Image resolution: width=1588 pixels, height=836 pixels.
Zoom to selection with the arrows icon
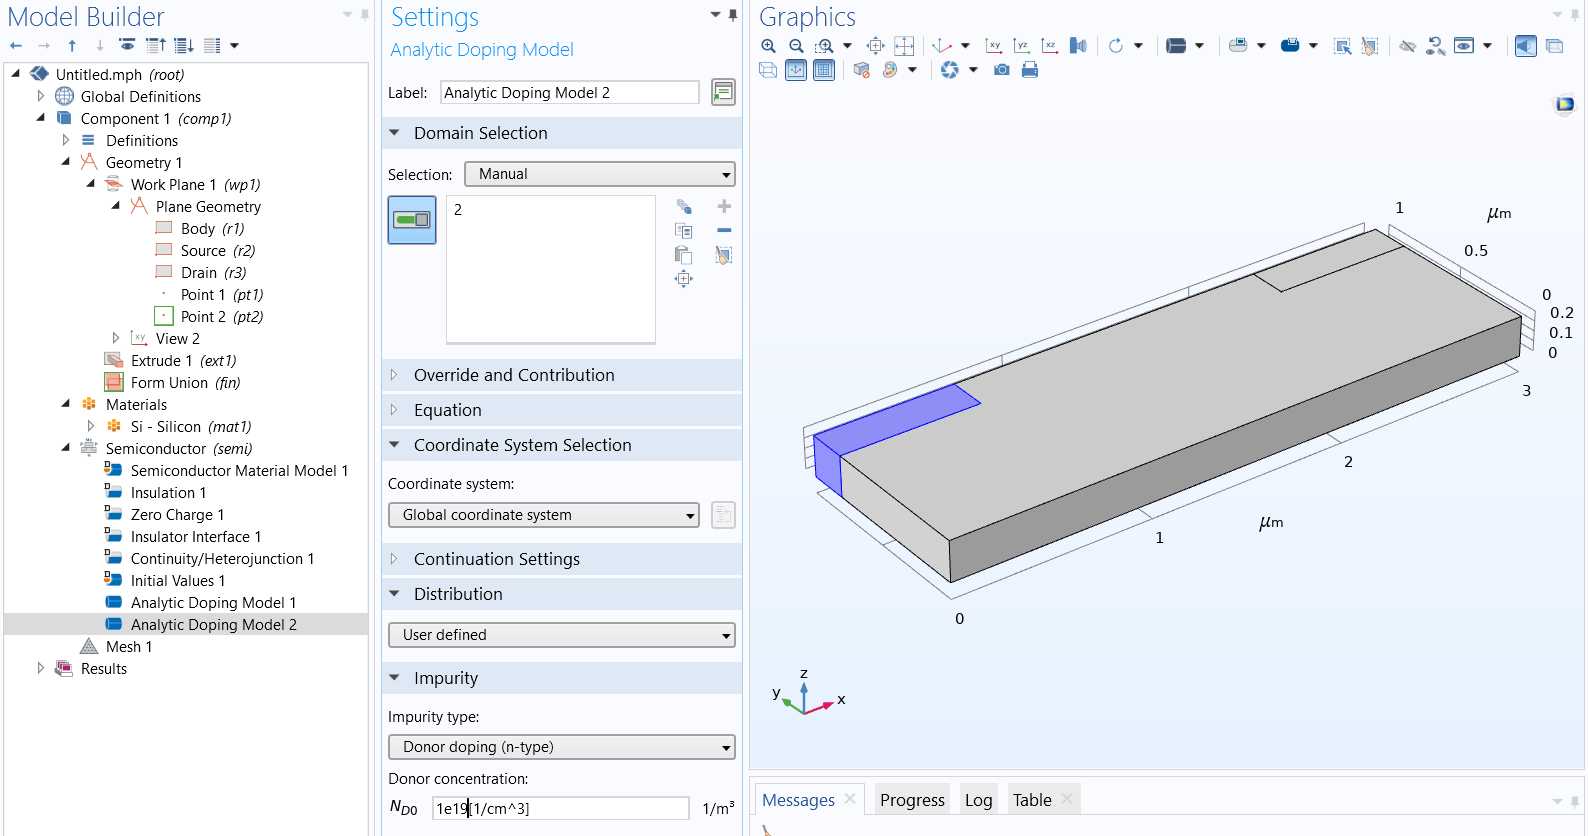(x=684, y=279)
